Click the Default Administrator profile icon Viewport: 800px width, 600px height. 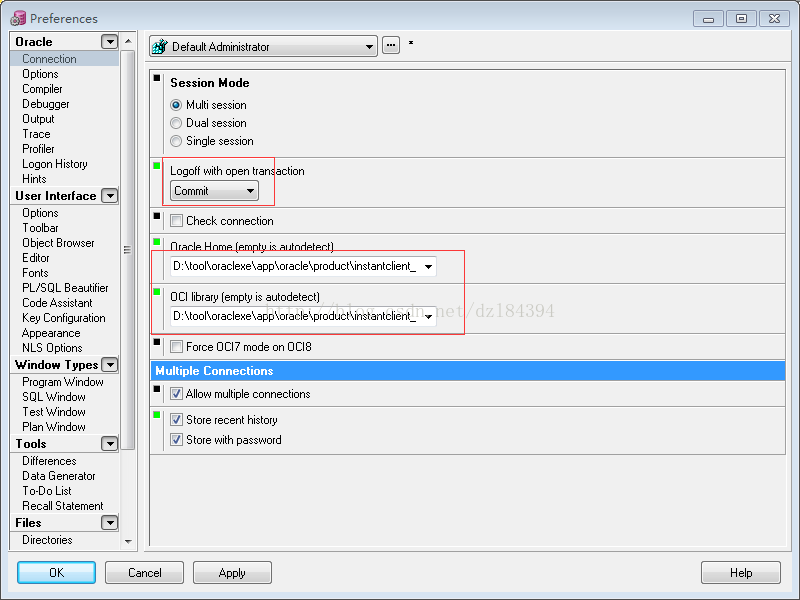coord(160,46)
